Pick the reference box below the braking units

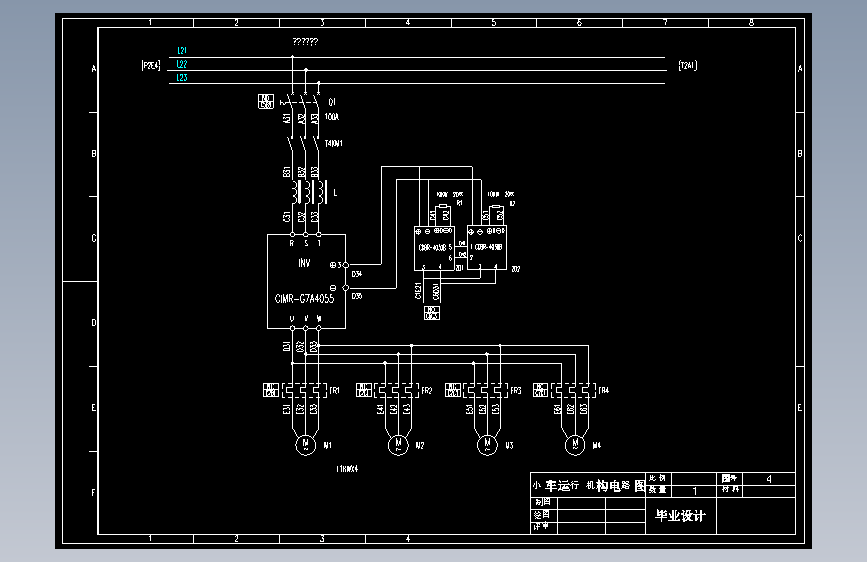coord(432,313)
